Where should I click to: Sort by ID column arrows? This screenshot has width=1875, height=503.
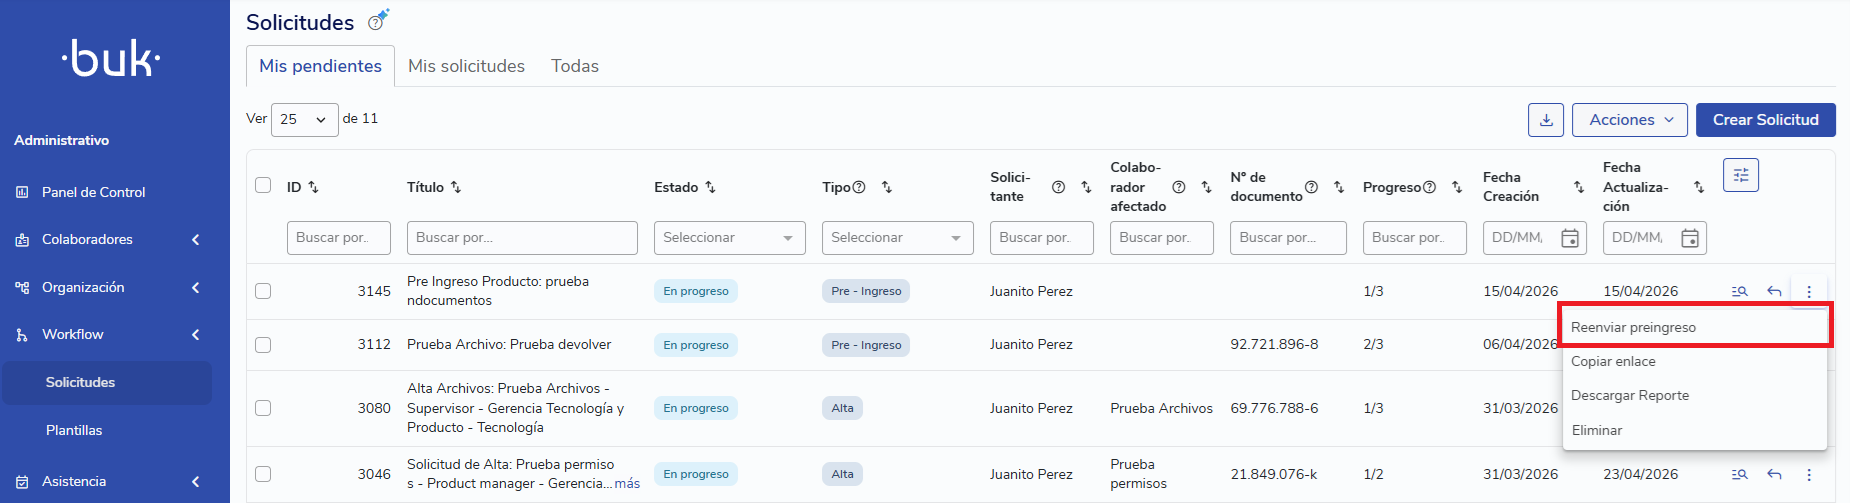[313, 187]
